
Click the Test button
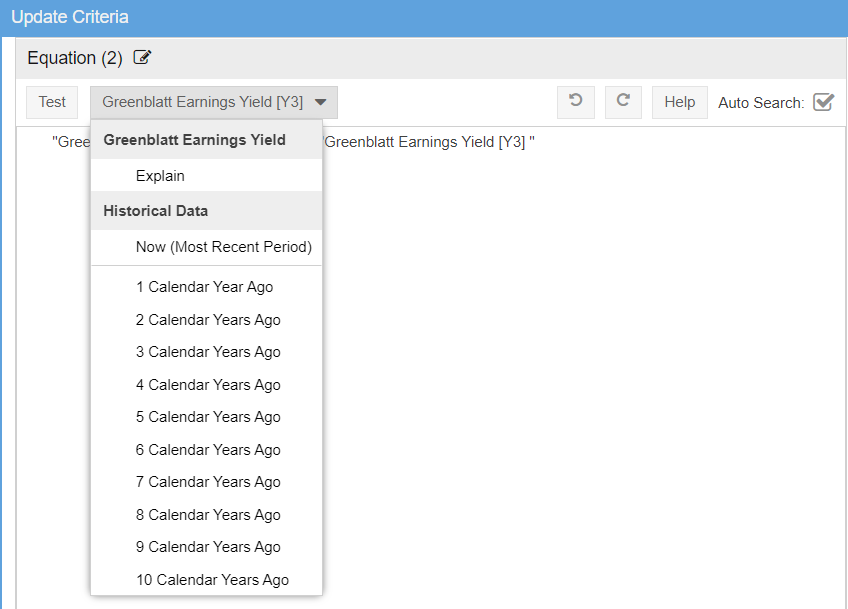(52, 102)
